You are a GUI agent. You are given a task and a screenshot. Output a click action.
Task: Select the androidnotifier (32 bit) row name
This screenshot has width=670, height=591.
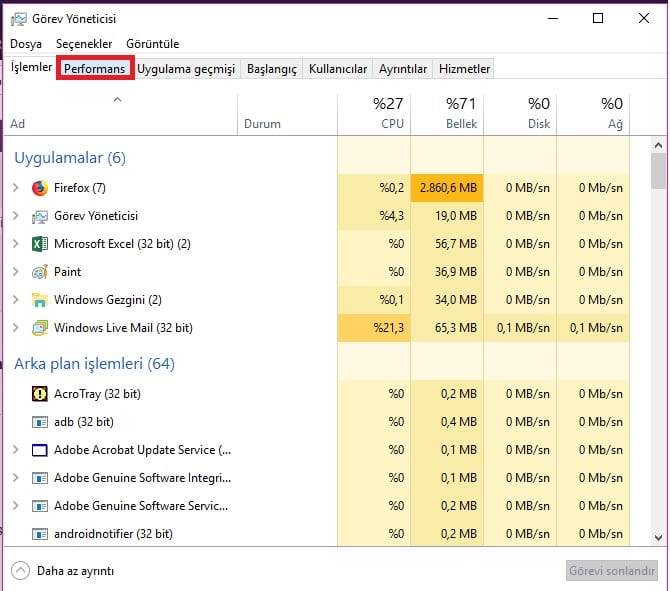pos(113,534)
